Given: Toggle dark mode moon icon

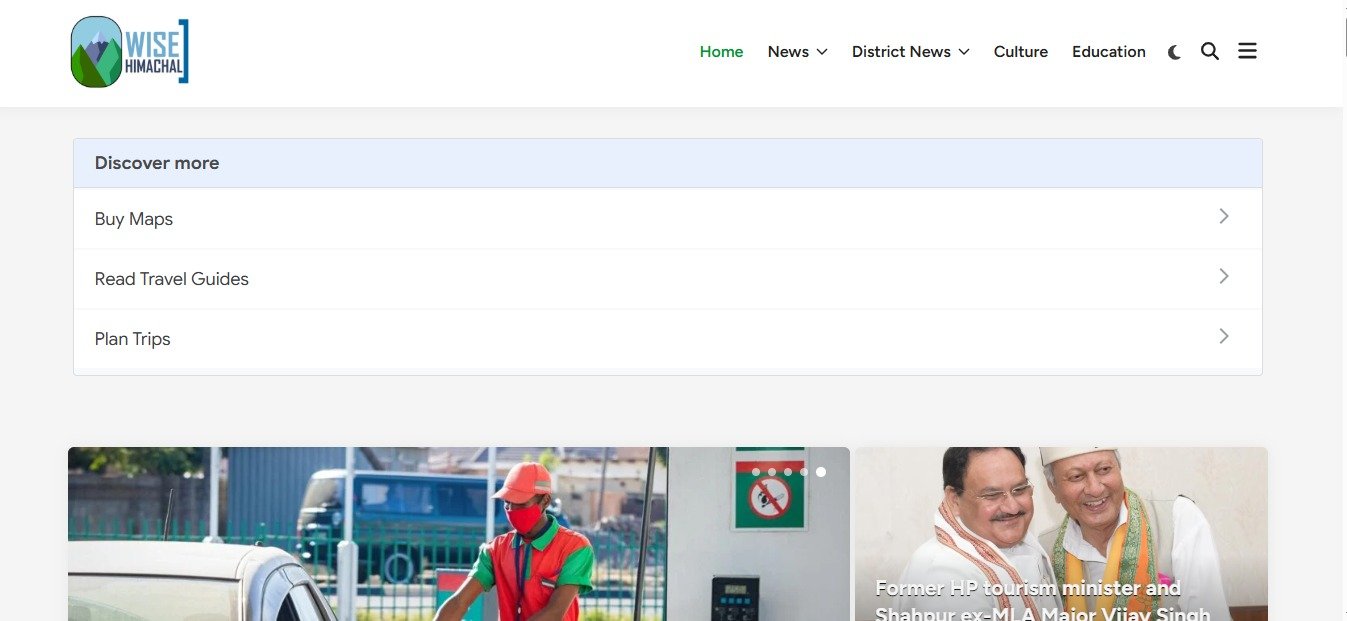Looking at the screenshot, I should (1174, 52).
